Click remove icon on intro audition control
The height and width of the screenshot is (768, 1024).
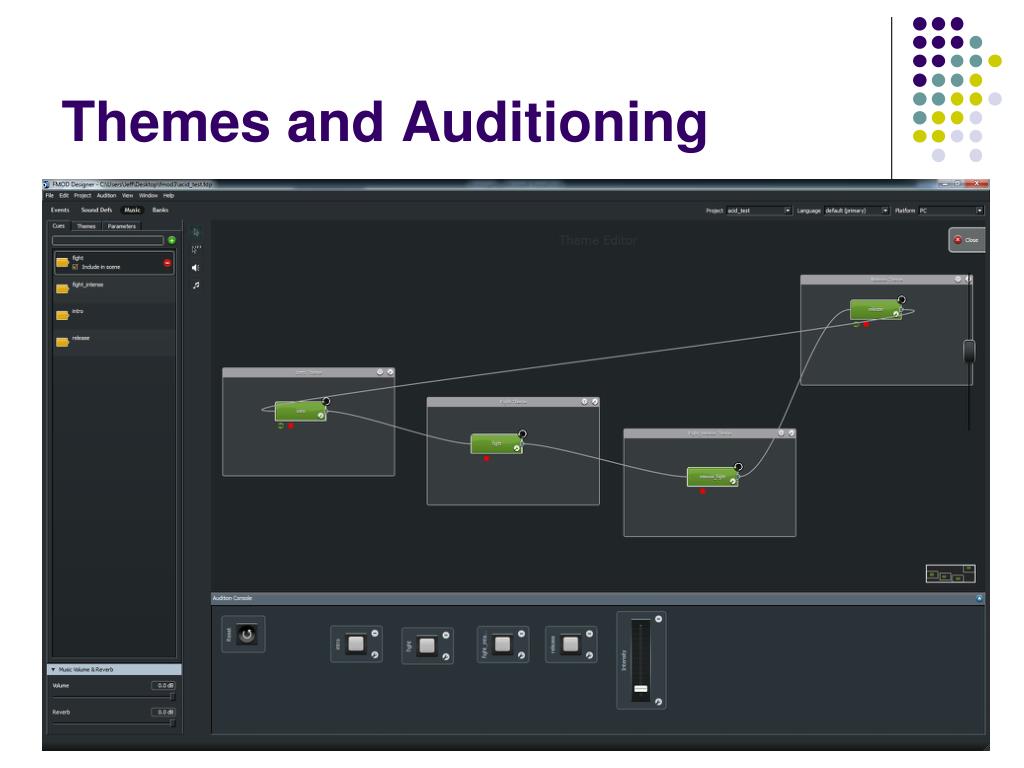tap(375, 633)
